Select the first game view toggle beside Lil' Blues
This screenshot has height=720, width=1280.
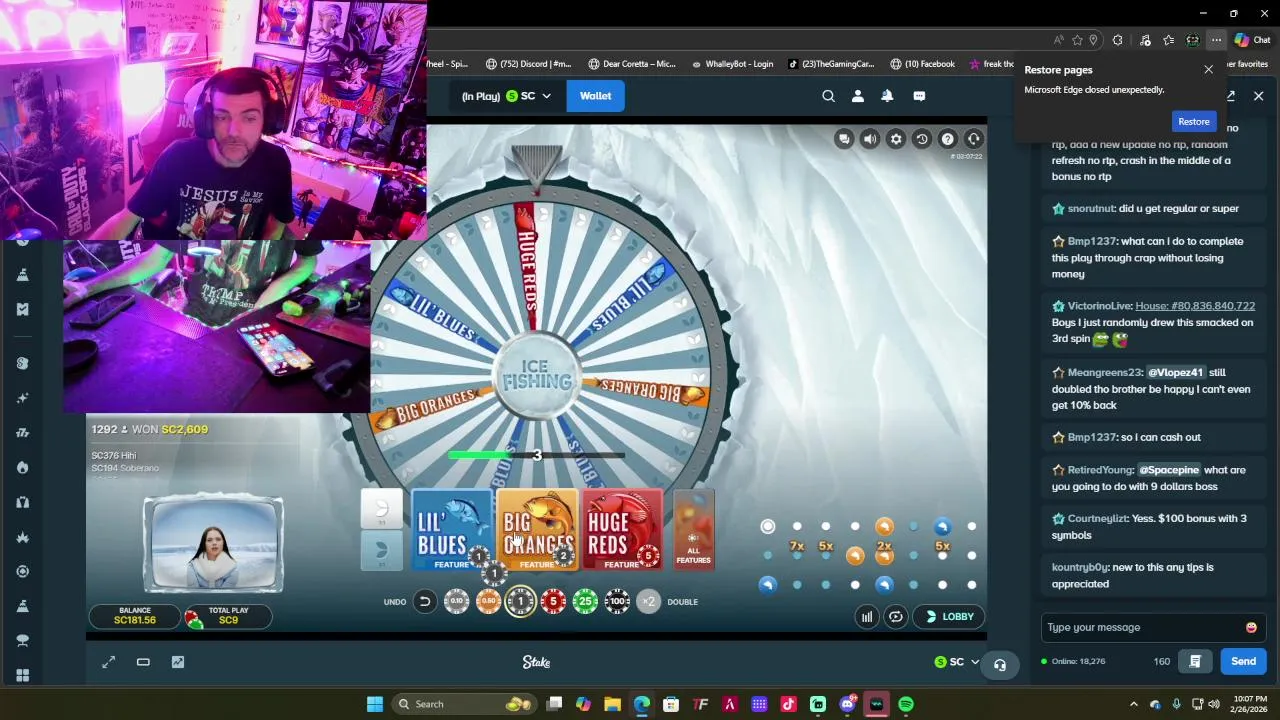pos(381,510)
